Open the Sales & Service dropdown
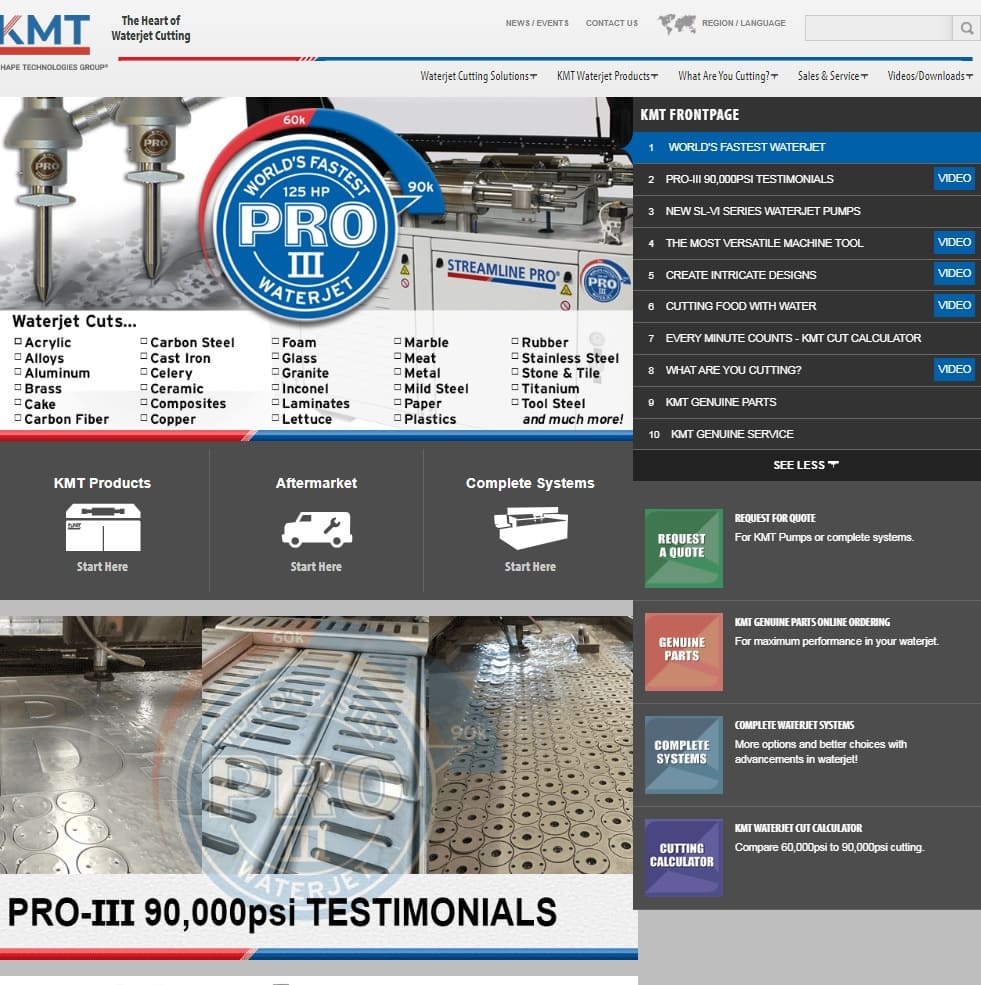Image resolution: width=981 pixels, height=985 pixels. (833, 76)
